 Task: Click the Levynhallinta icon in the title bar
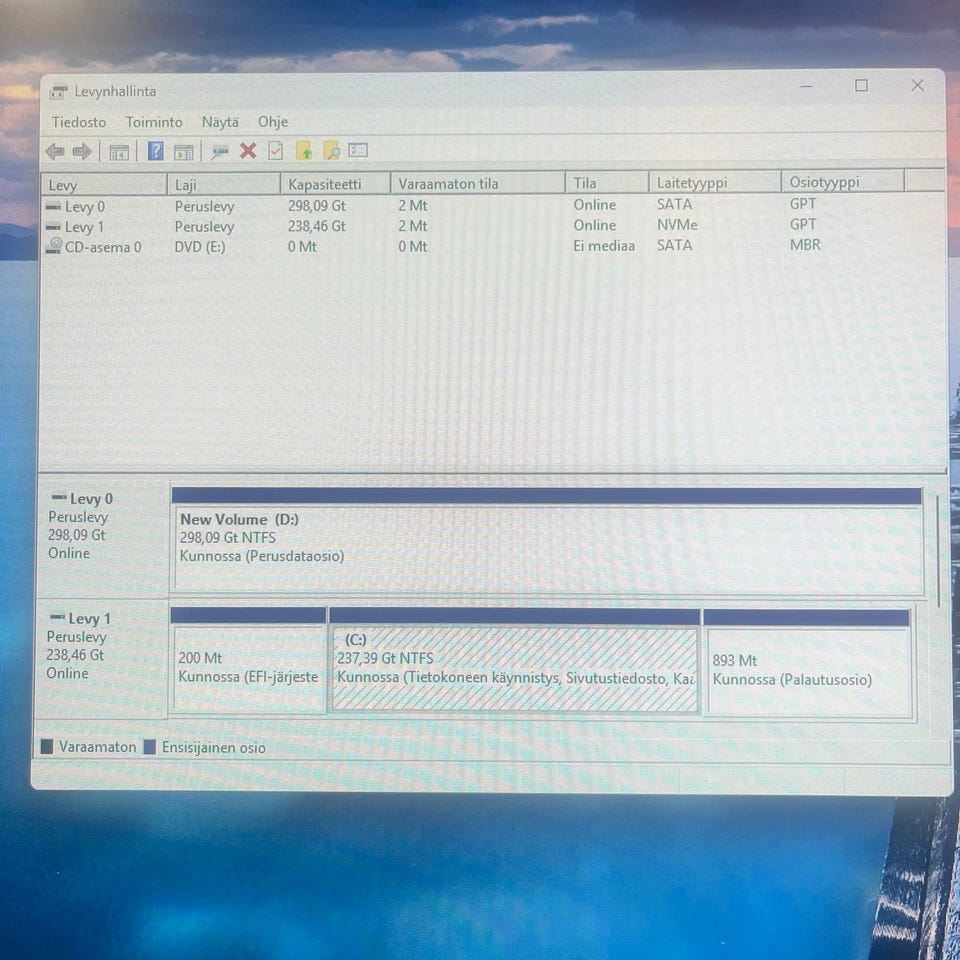pos(59,92)
